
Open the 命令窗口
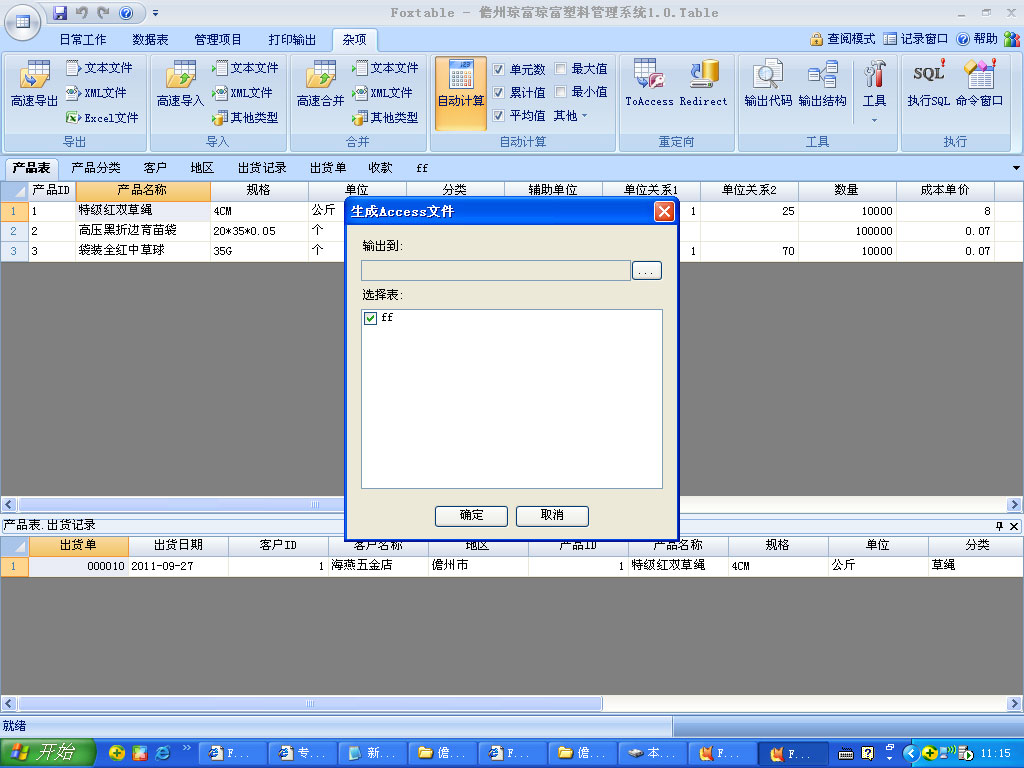point(979,84)
